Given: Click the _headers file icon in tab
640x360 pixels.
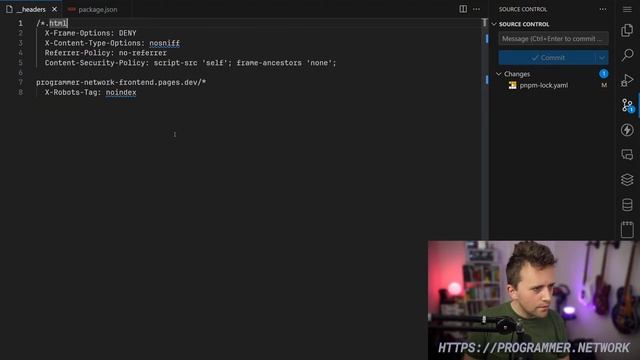Looking at the screenshot, I should [x=9, y=9].
